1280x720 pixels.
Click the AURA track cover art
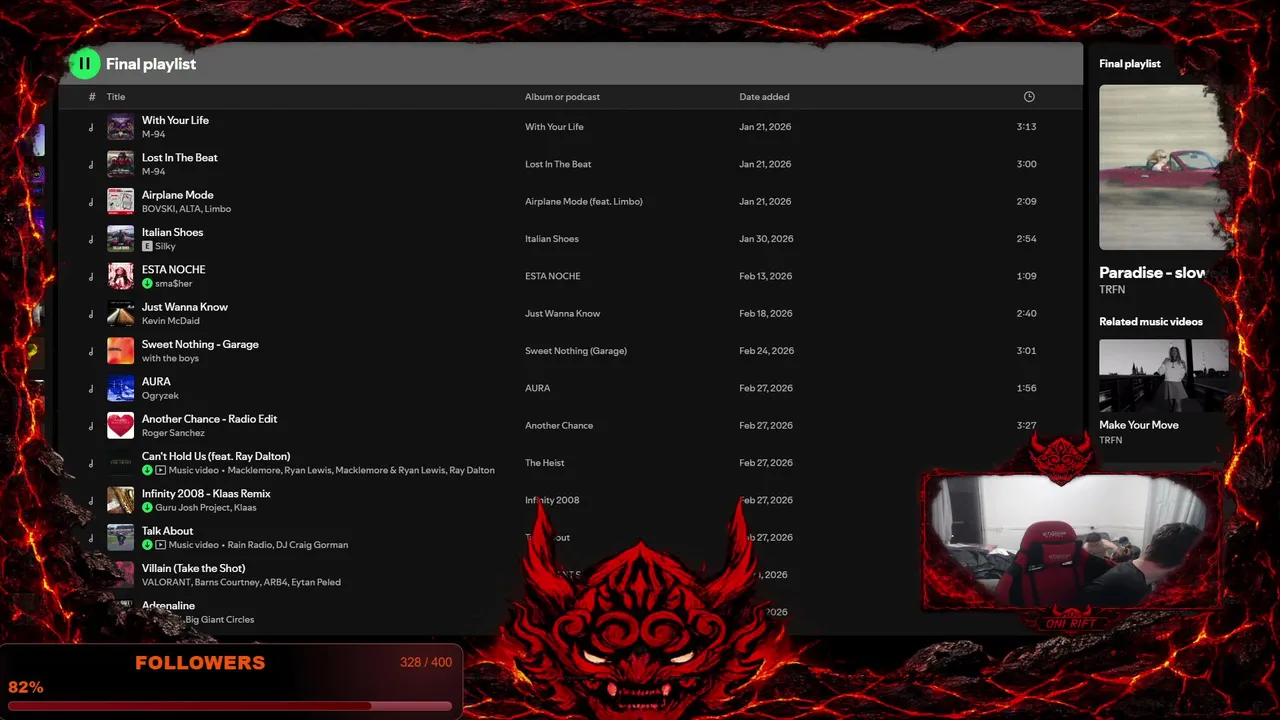(x=120, y=388)
